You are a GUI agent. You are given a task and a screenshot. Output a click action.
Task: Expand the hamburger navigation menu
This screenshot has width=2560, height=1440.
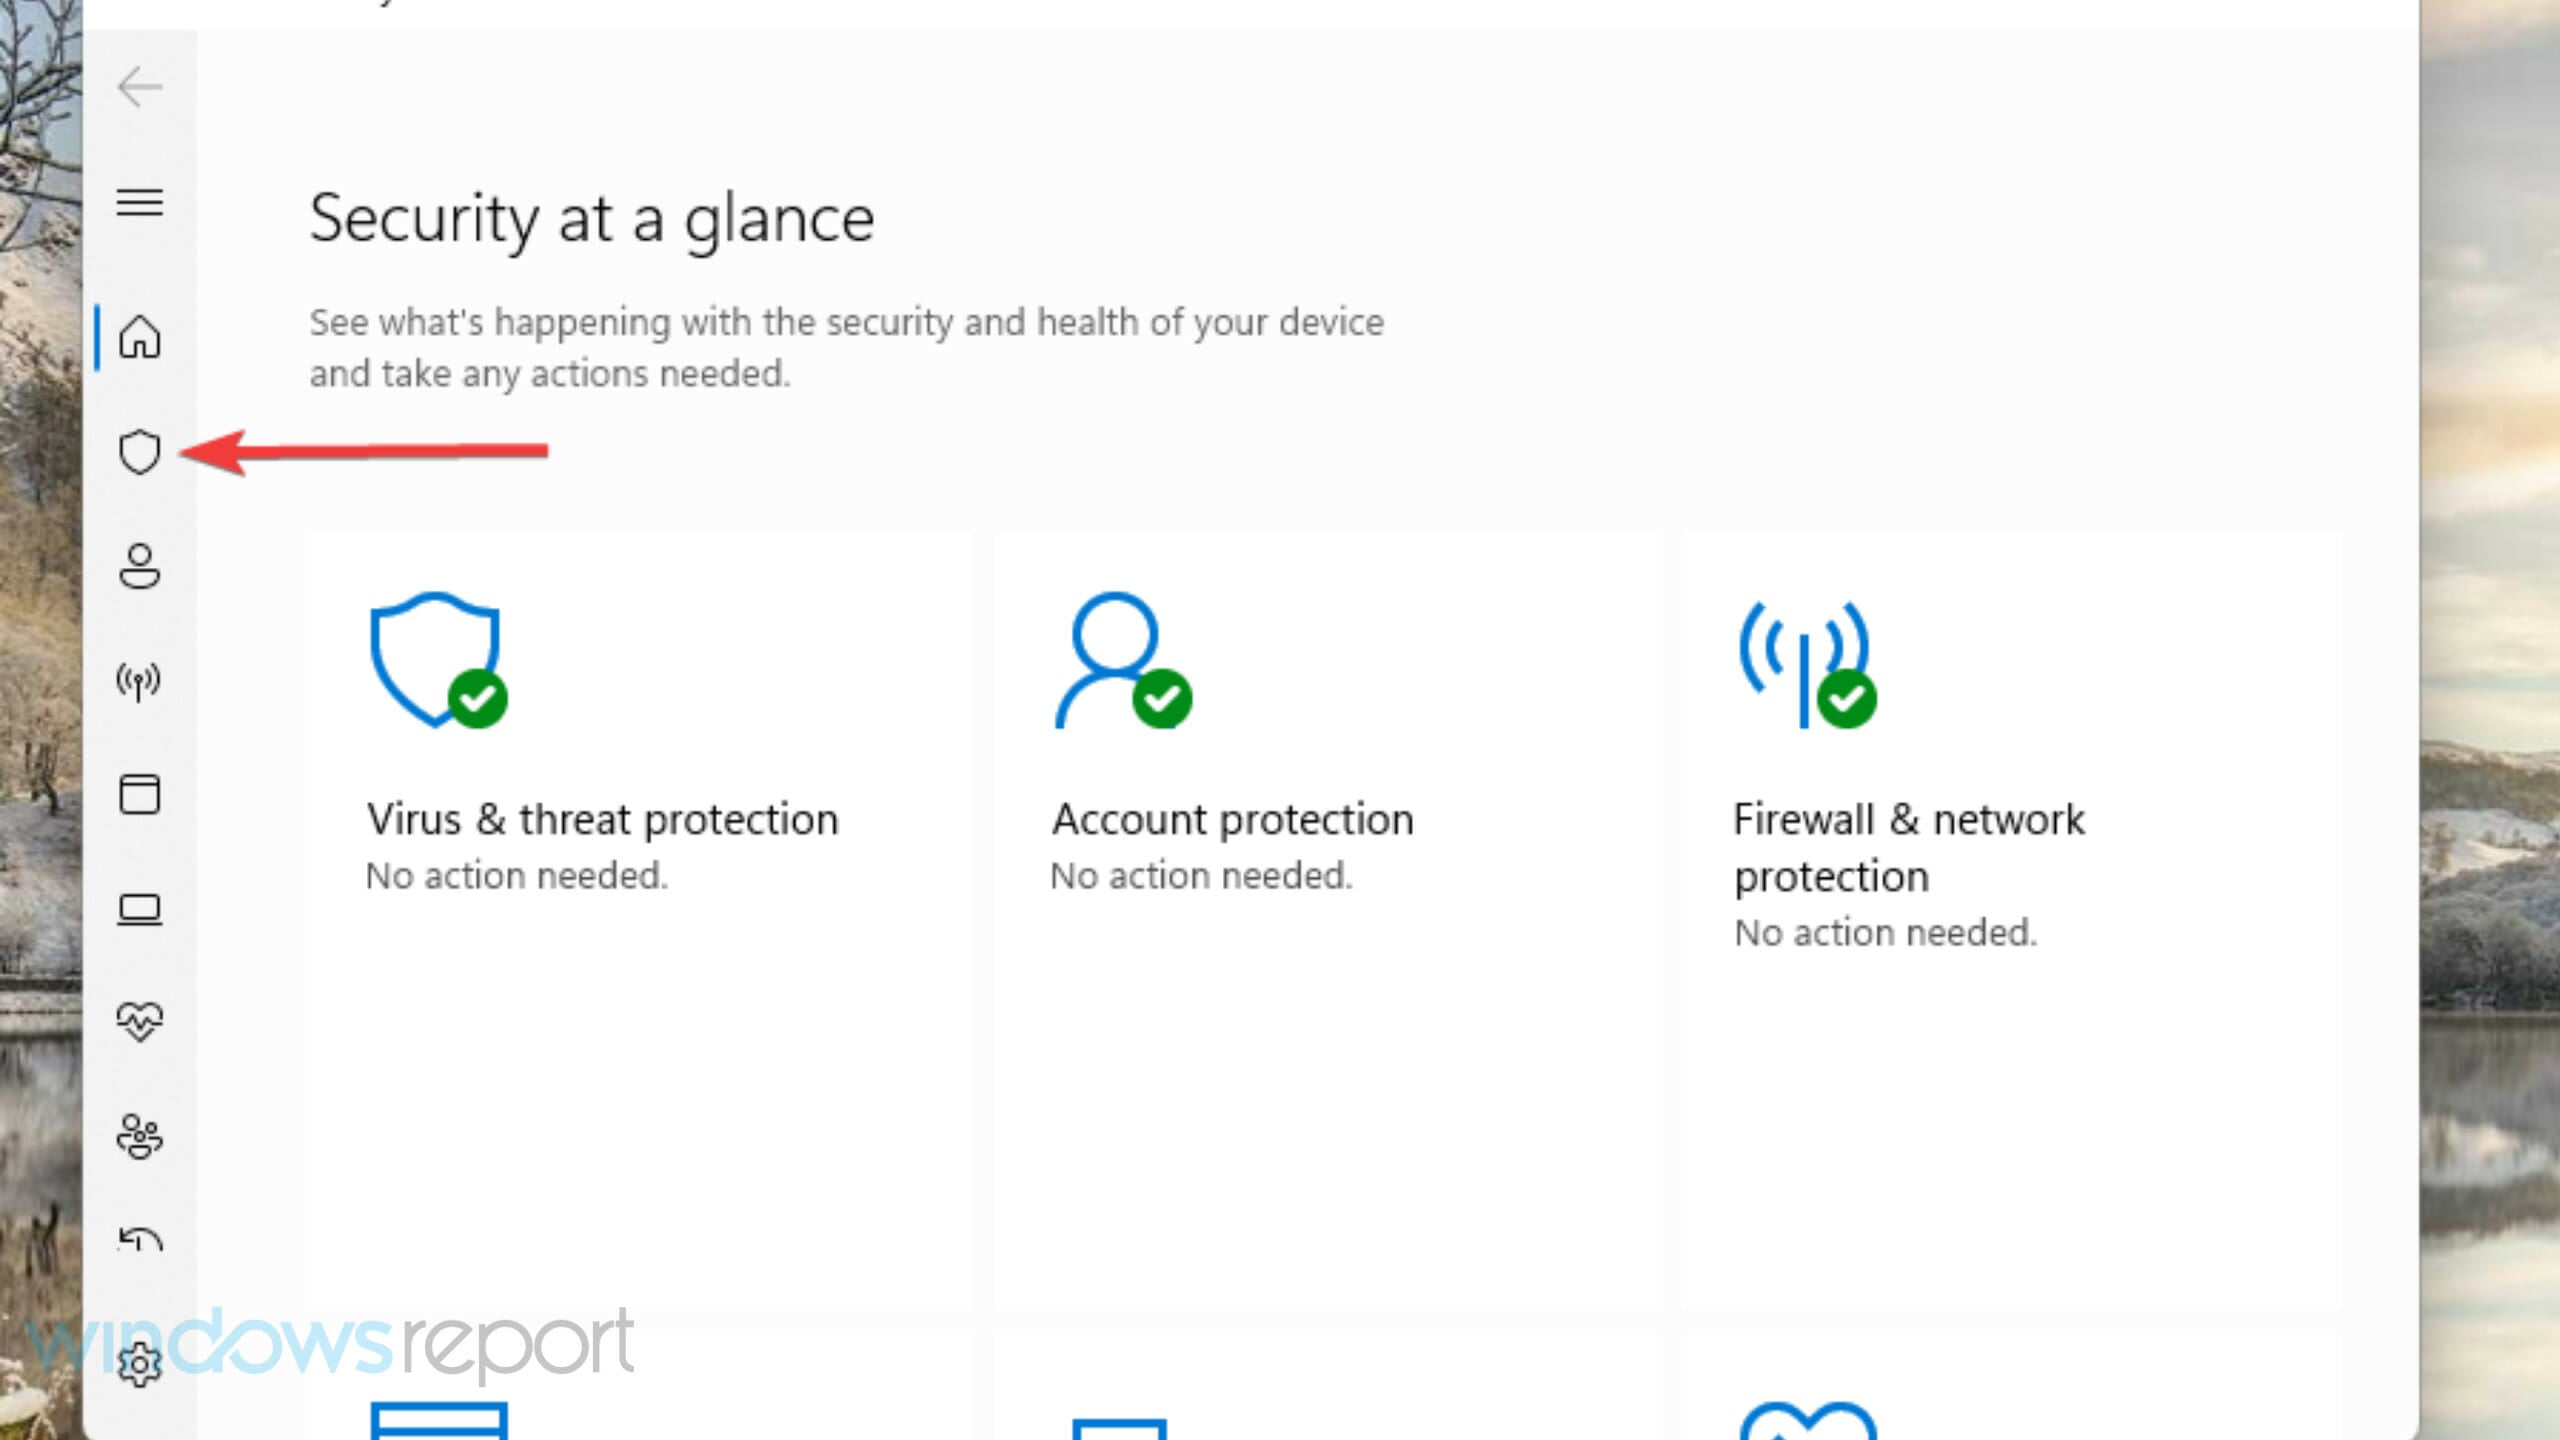tap(139, 203)
